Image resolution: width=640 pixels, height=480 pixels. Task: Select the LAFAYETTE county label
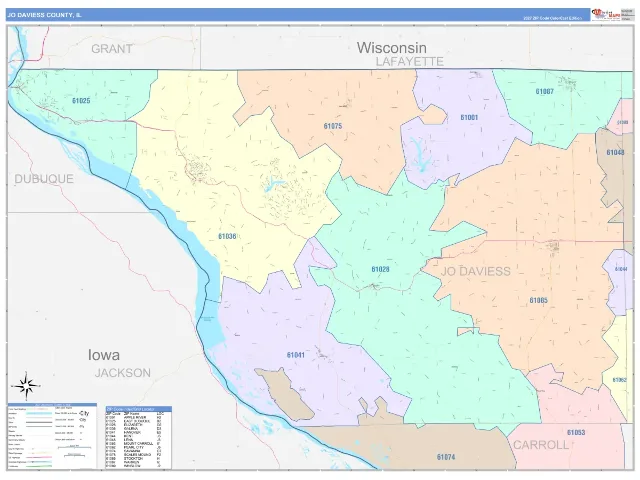(x=409, y=62)
